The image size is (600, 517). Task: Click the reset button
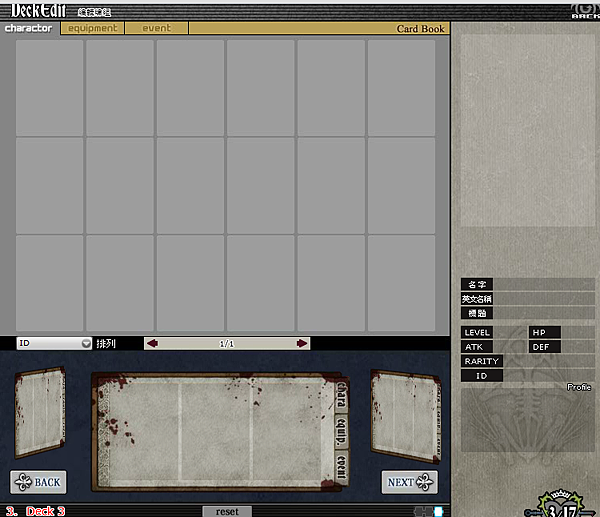tap(227, 511)
